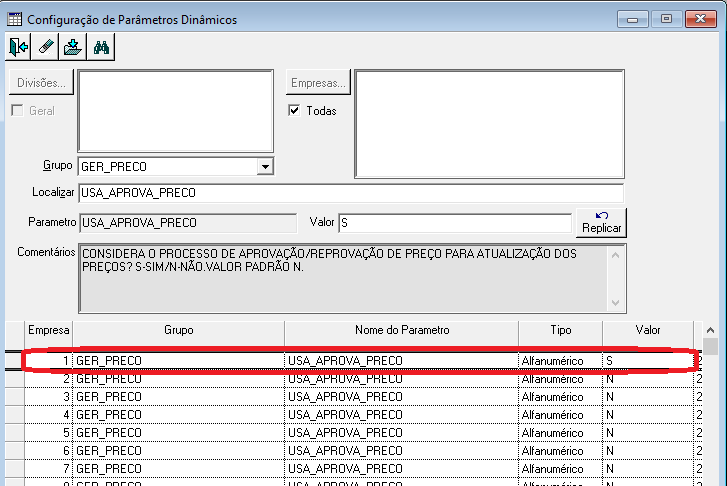Click the Valor input field containing S

pos(455,223)
